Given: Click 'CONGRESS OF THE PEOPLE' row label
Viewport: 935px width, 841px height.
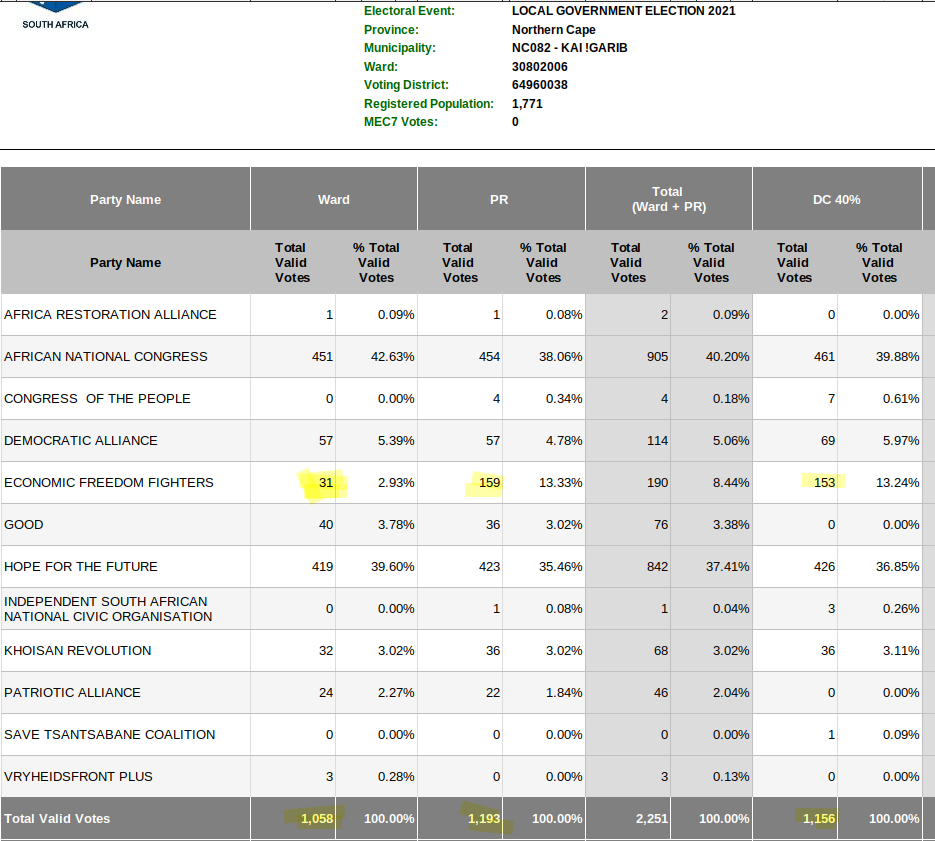Looking at the screenshot, I should pyautogui.click(x=97, y=398).
